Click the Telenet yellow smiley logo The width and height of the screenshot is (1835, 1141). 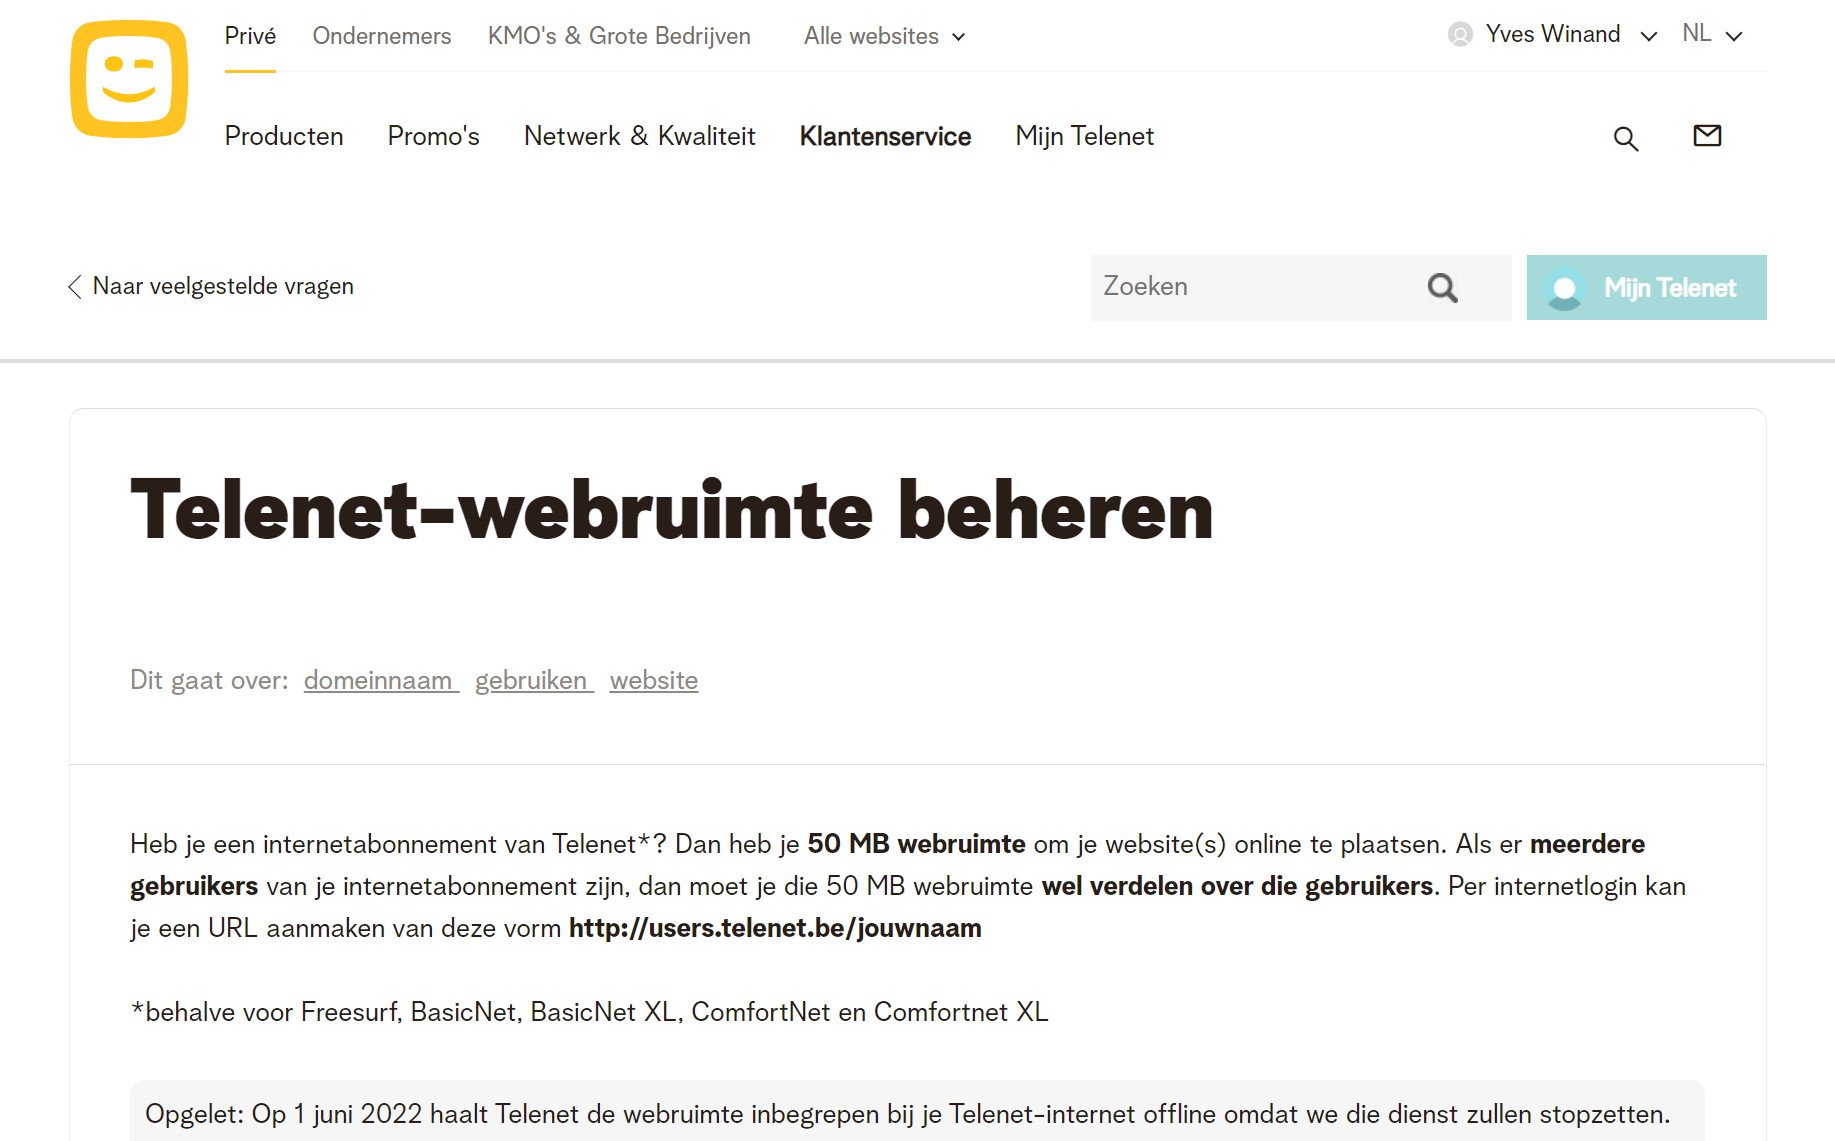click(x=129, y=79)
